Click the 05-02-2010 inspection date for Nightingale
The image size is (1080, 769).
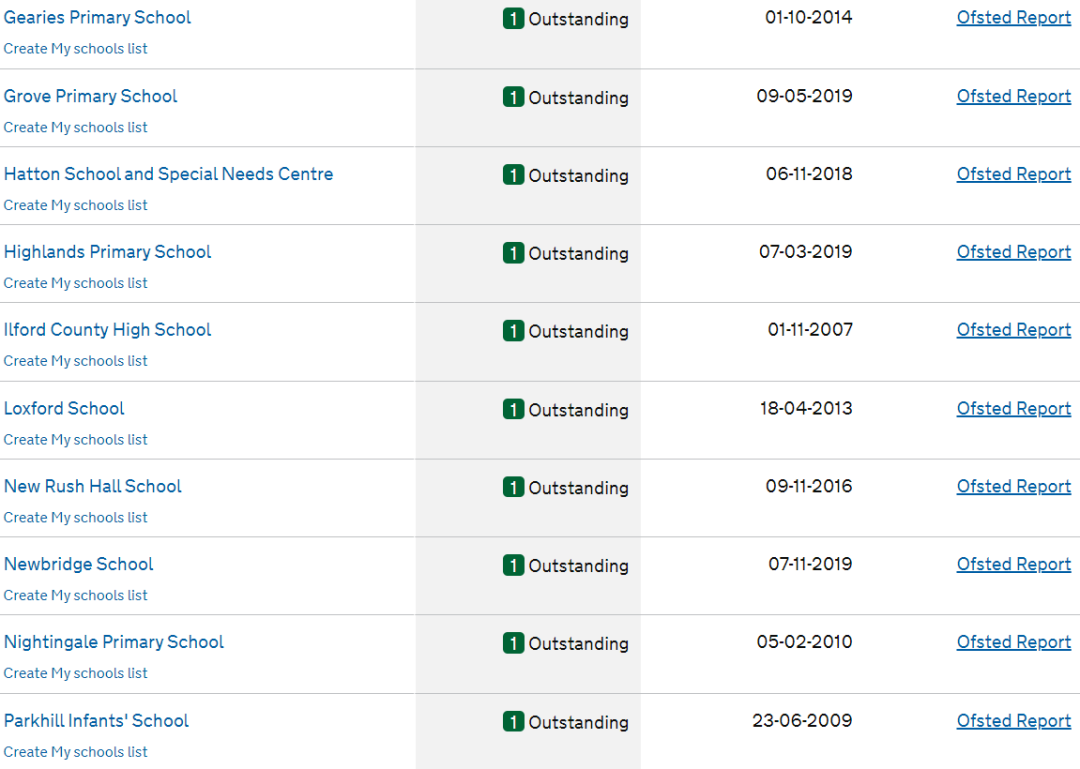pos(804,642)
